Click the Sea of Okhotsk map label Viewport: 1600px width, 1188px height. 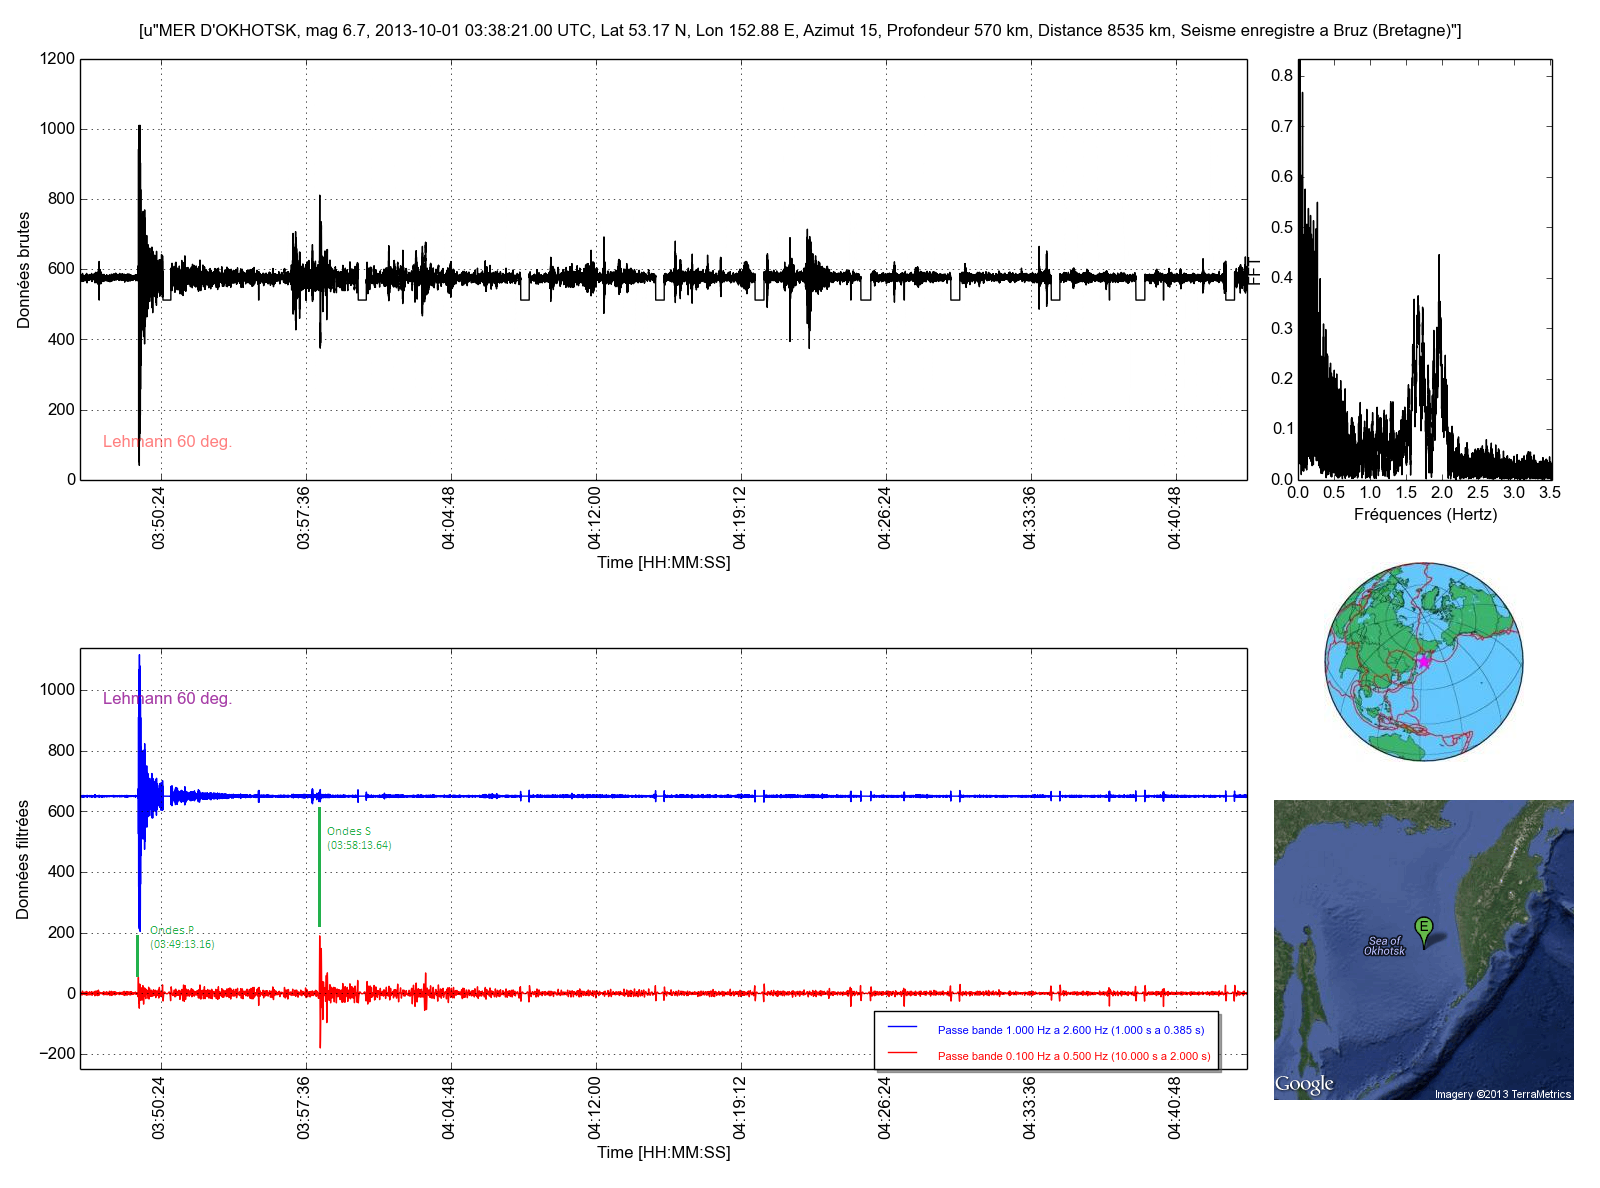[x=1384, y=946]
